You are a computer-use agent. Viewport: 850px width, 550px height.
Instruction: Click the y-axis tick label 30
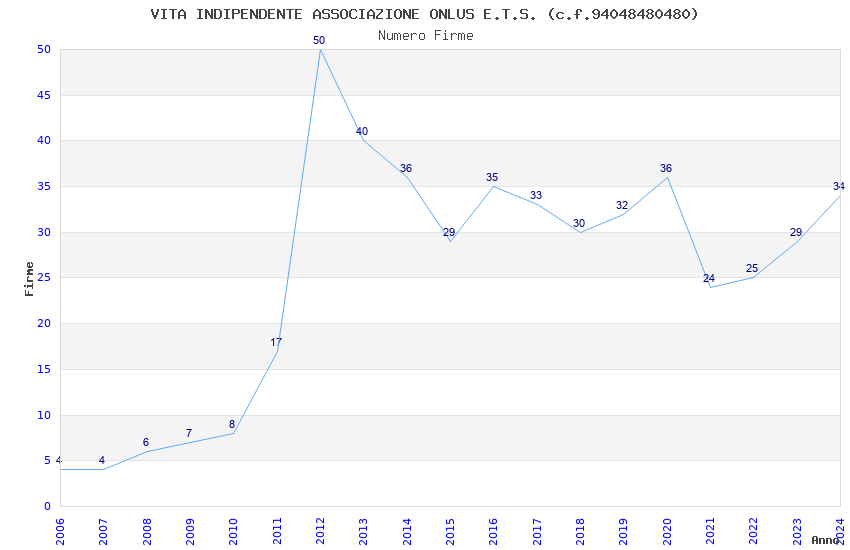(44, 232)
